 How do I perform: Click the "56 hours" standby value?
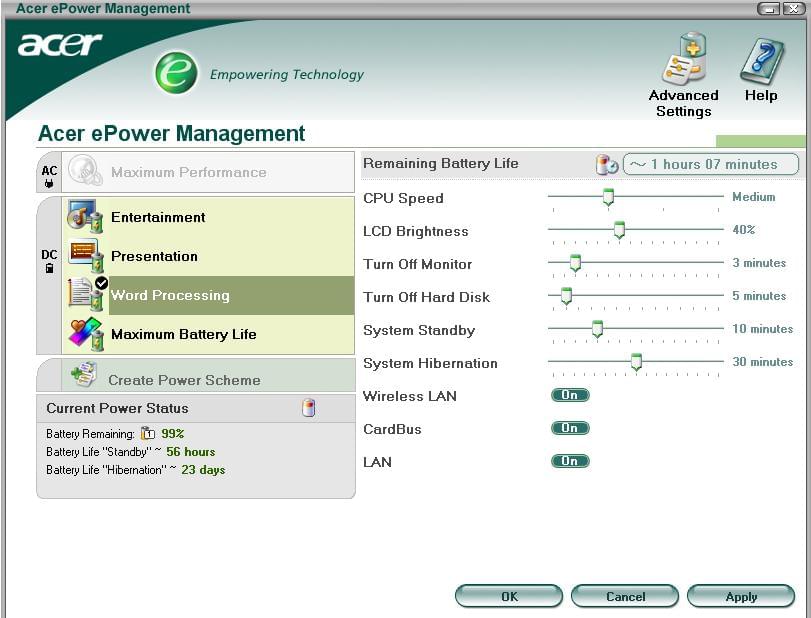coord(191,451)
